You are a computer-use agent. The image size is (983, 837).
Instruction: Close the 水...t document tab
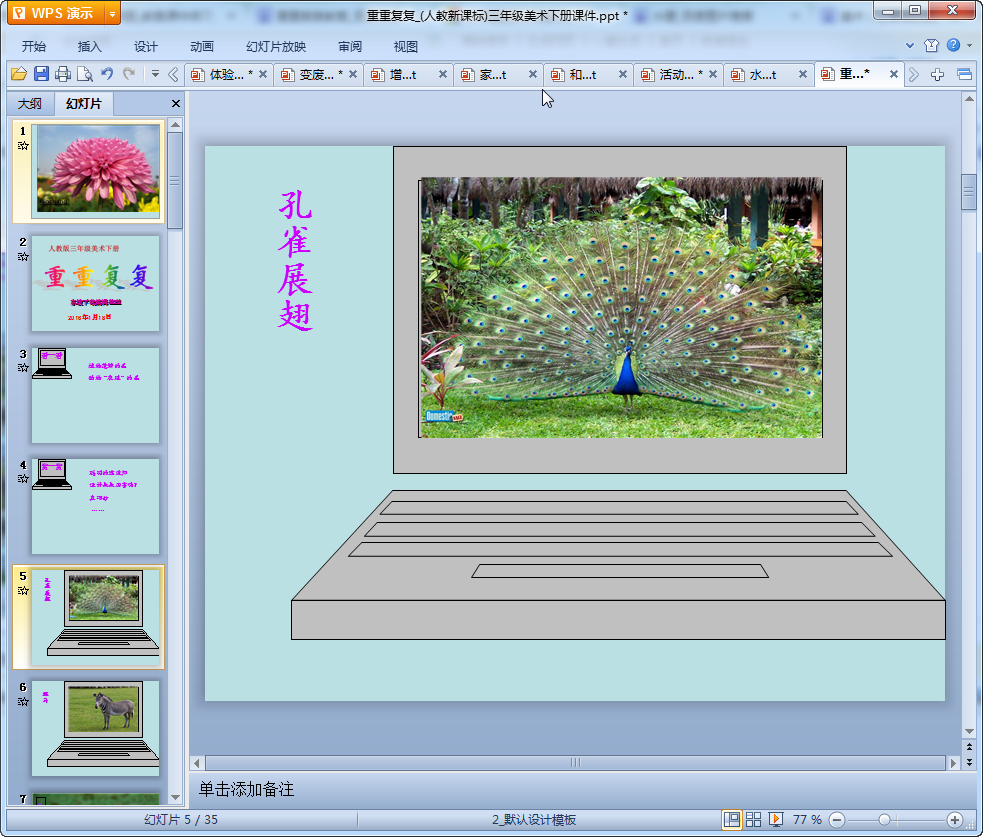pos(802,74)
